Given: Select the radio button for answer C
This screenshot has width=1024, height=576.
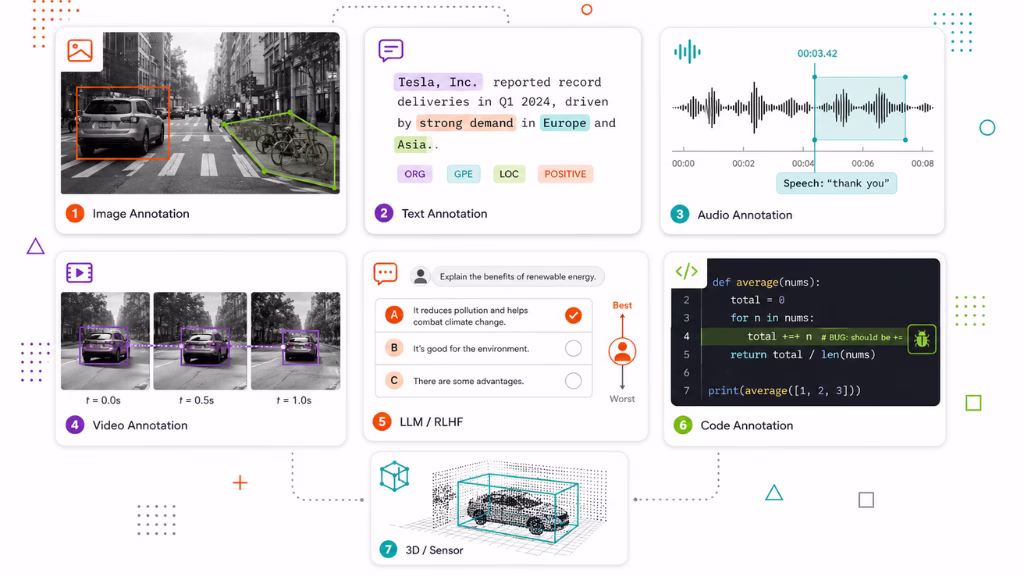Looking at the screenshot, I should pyautogui.click(x=573, y=381).
